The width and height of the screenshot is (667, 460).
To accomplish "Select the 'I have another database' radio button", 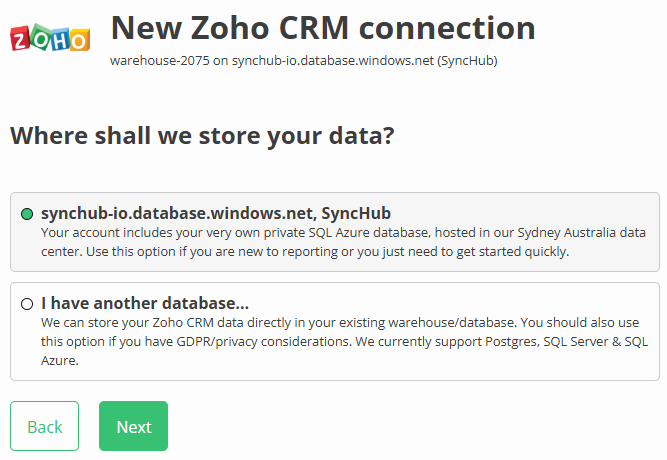I will click(27, 304).
